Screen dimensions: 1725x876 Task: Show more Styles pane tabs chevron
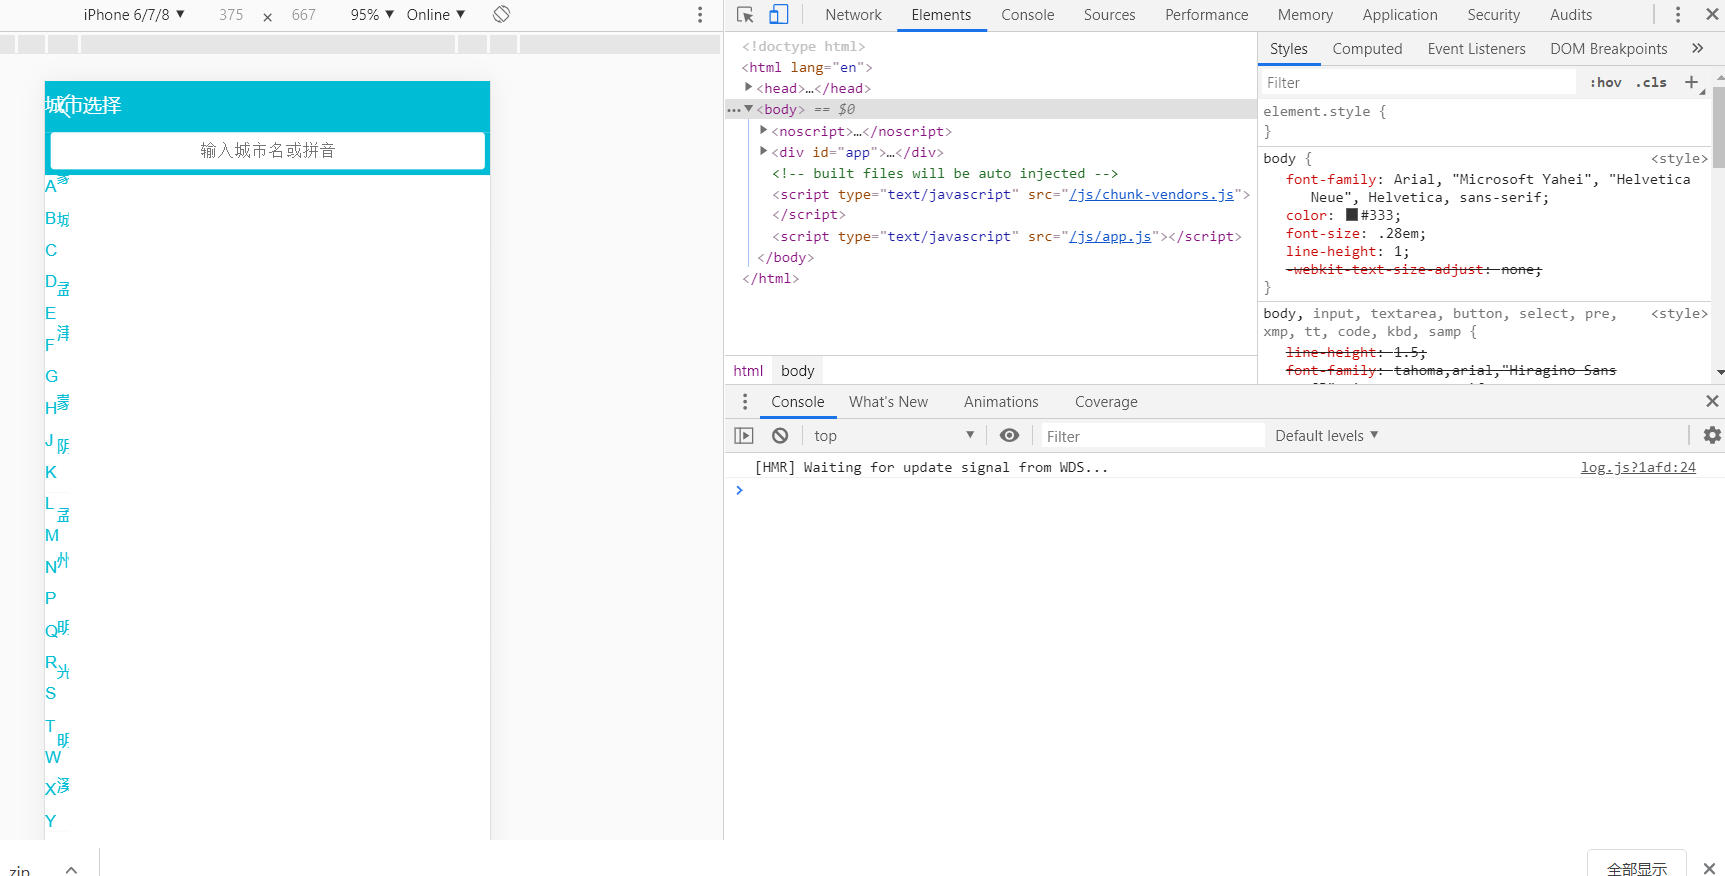click(1697, 48)
